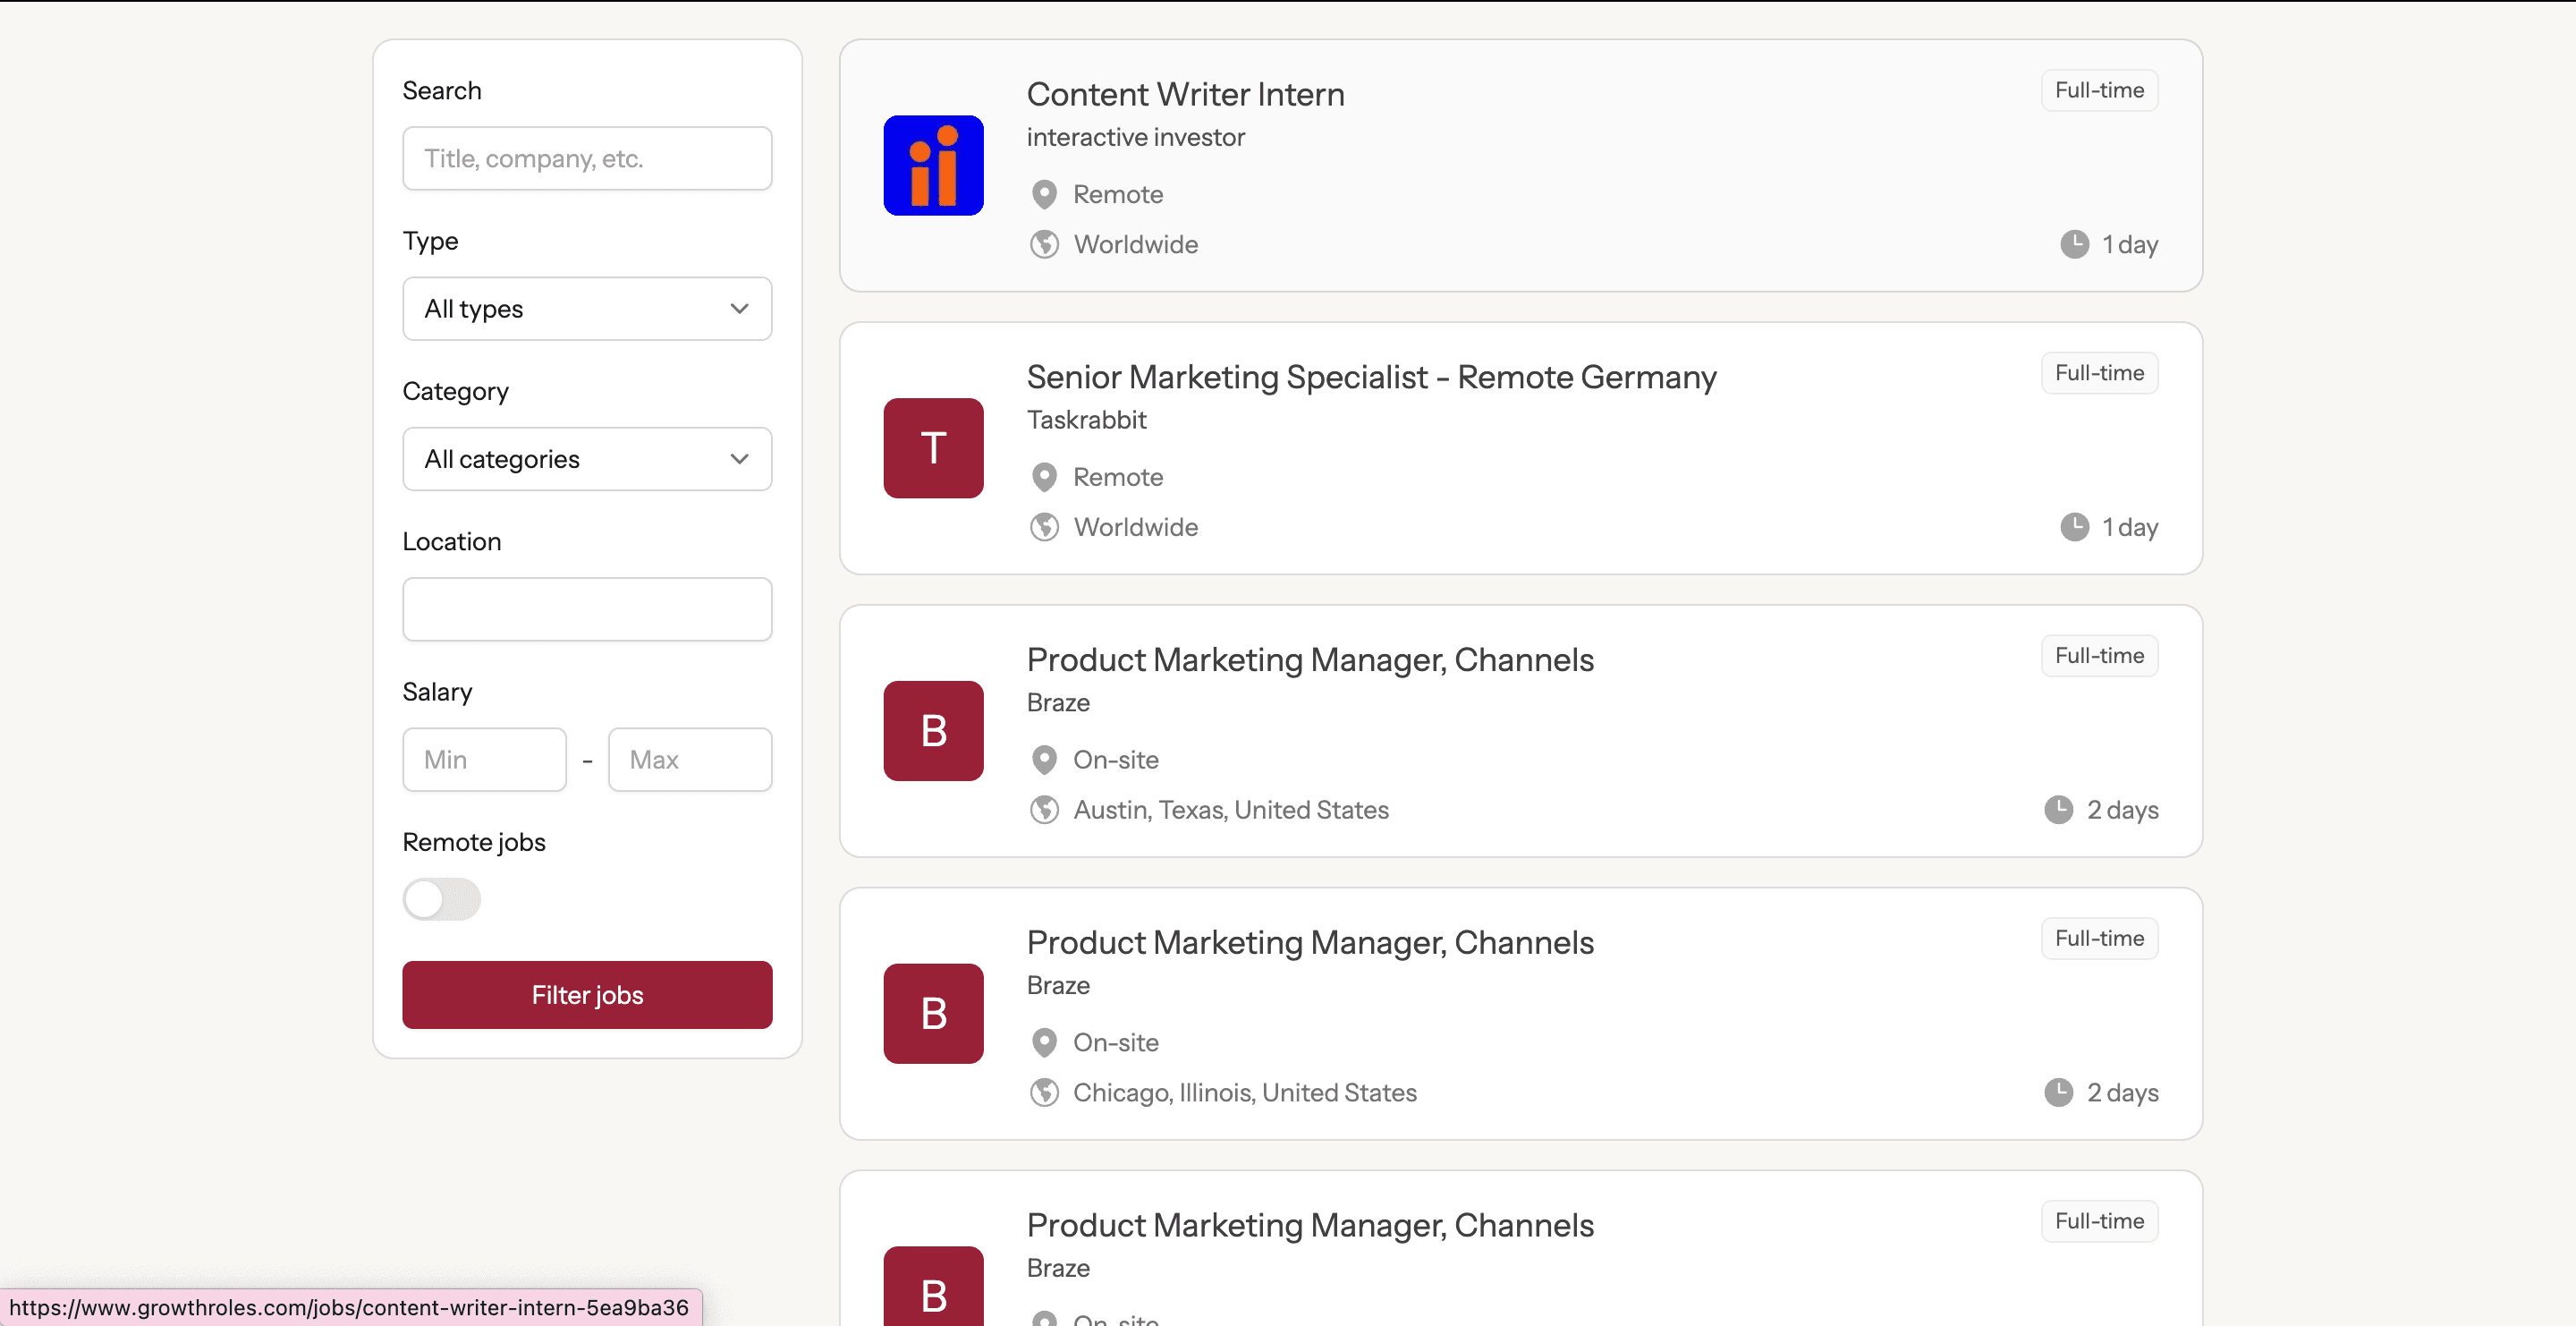Click globe icon on Taskrabbit job card

click(x=1044, y=527)
